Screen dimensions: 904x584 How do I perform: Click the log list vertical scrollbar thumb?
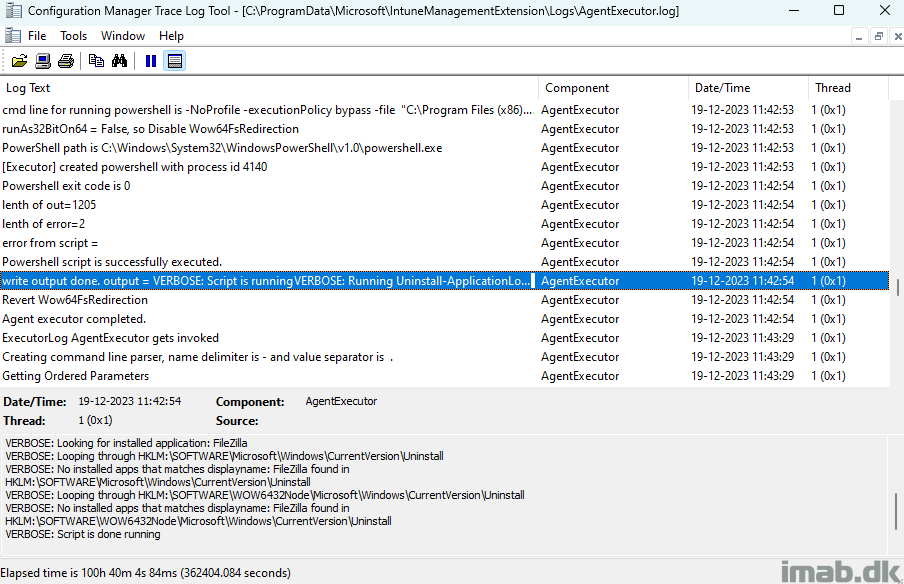(x=897, y=287)
